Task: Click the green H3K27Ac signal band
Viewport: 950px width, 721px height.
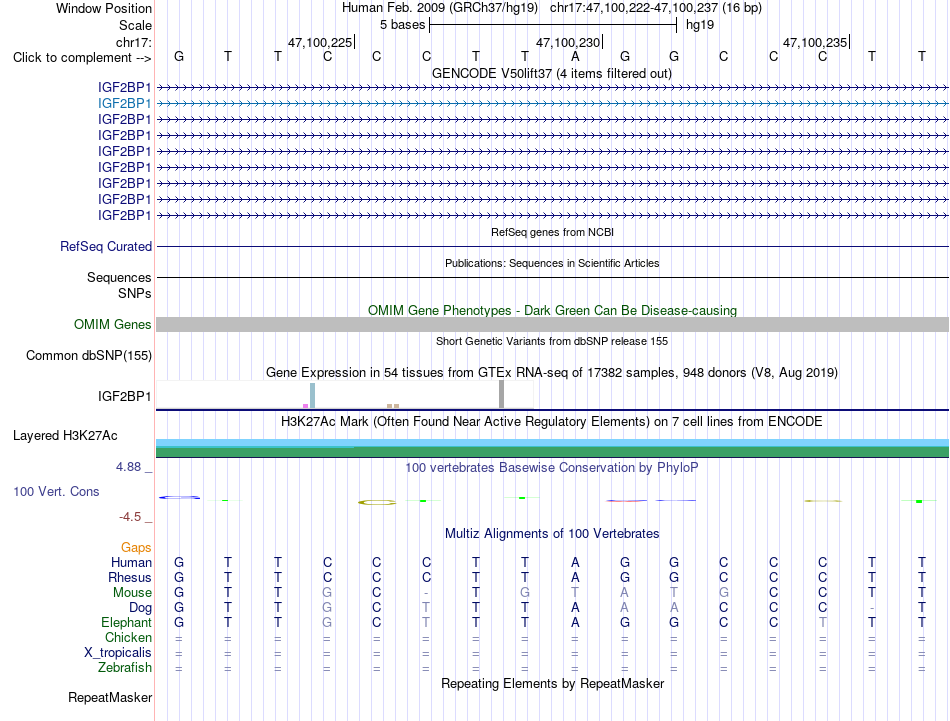Action: pos(552,453)
